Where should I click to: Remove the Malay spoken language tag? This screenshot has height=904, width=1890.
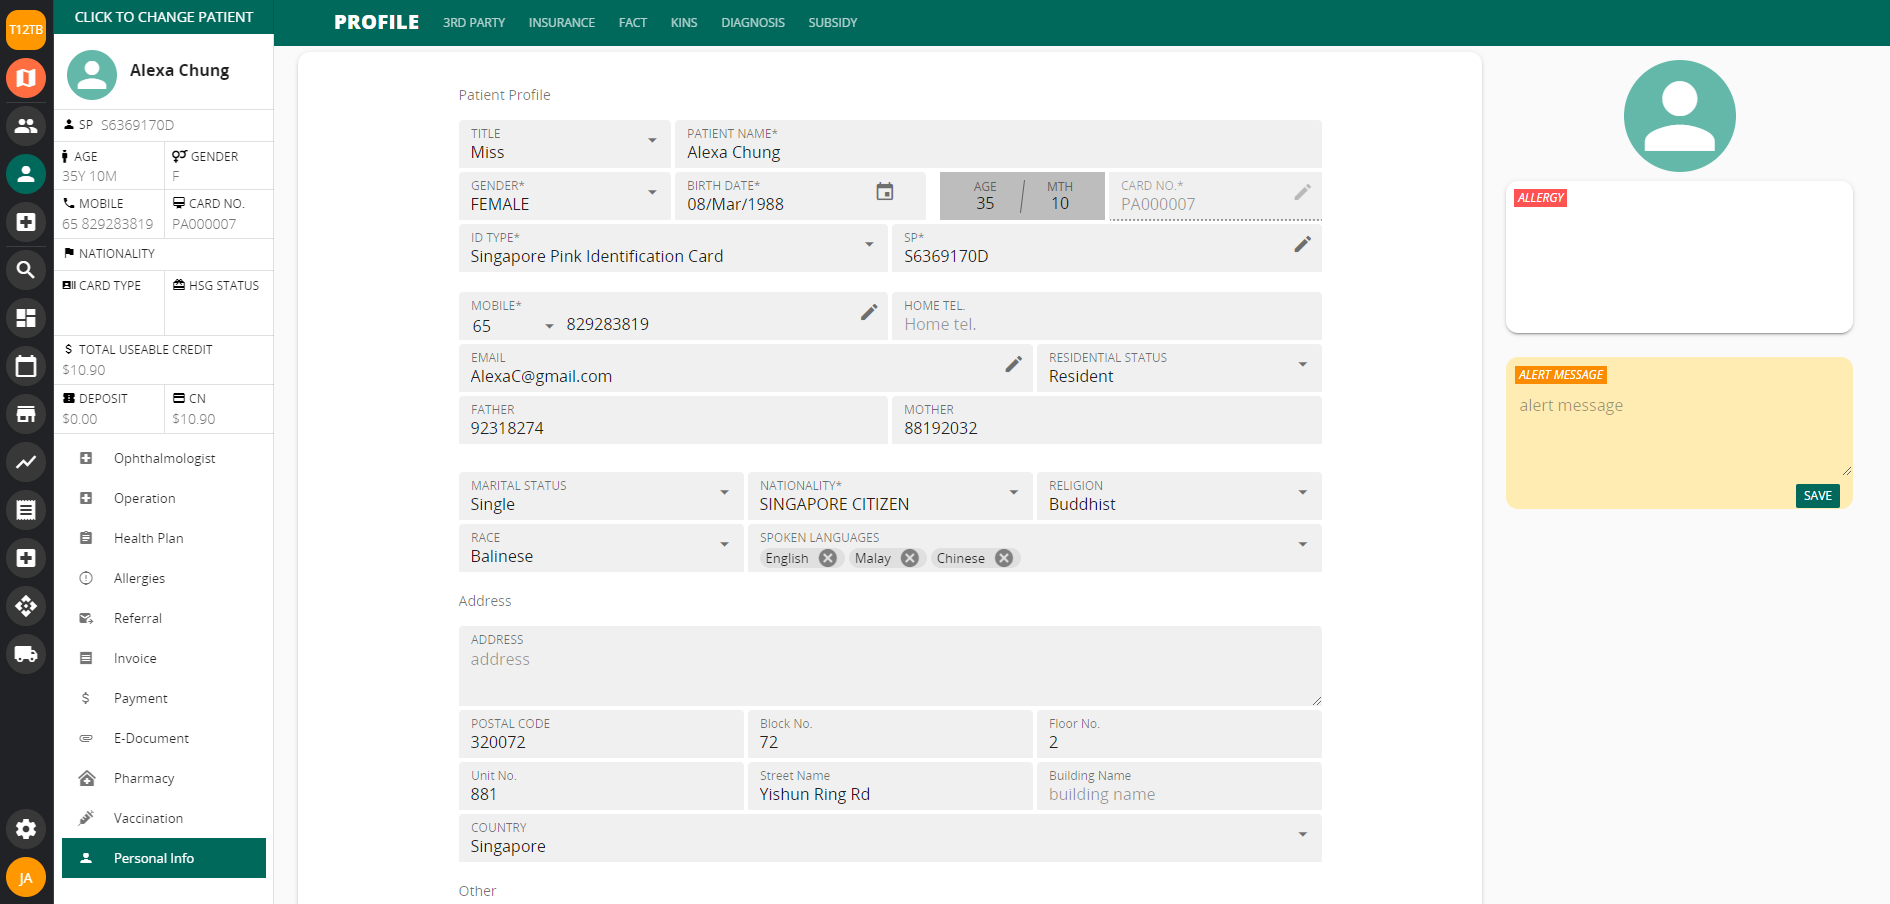pos(909,558)
